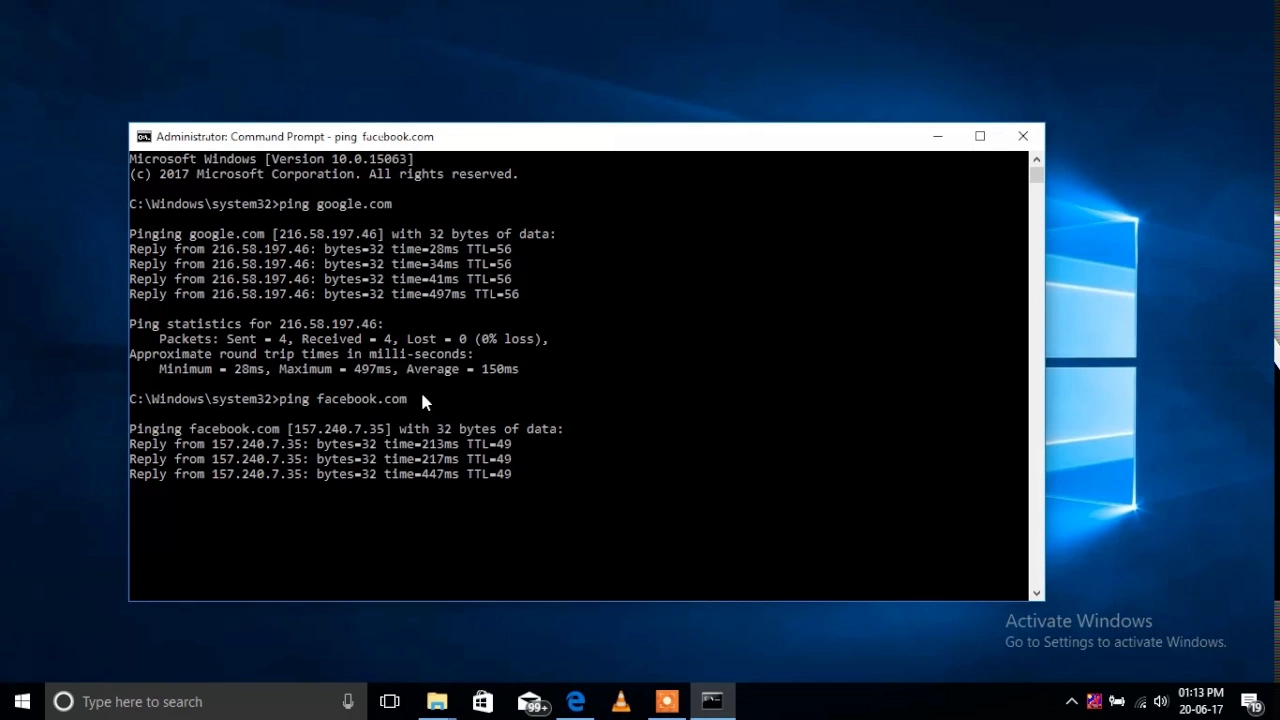Click the 'Packets: Sent = 4' line
1280x720 pixels.
pos(353,339)
